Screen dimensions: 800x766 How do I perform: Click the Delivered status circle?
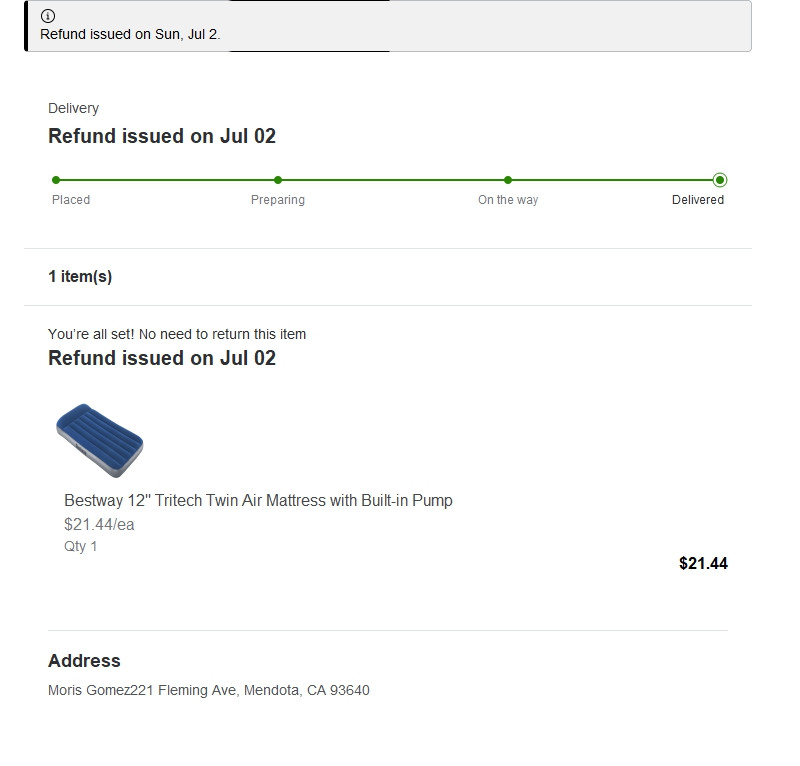[720, 180]
